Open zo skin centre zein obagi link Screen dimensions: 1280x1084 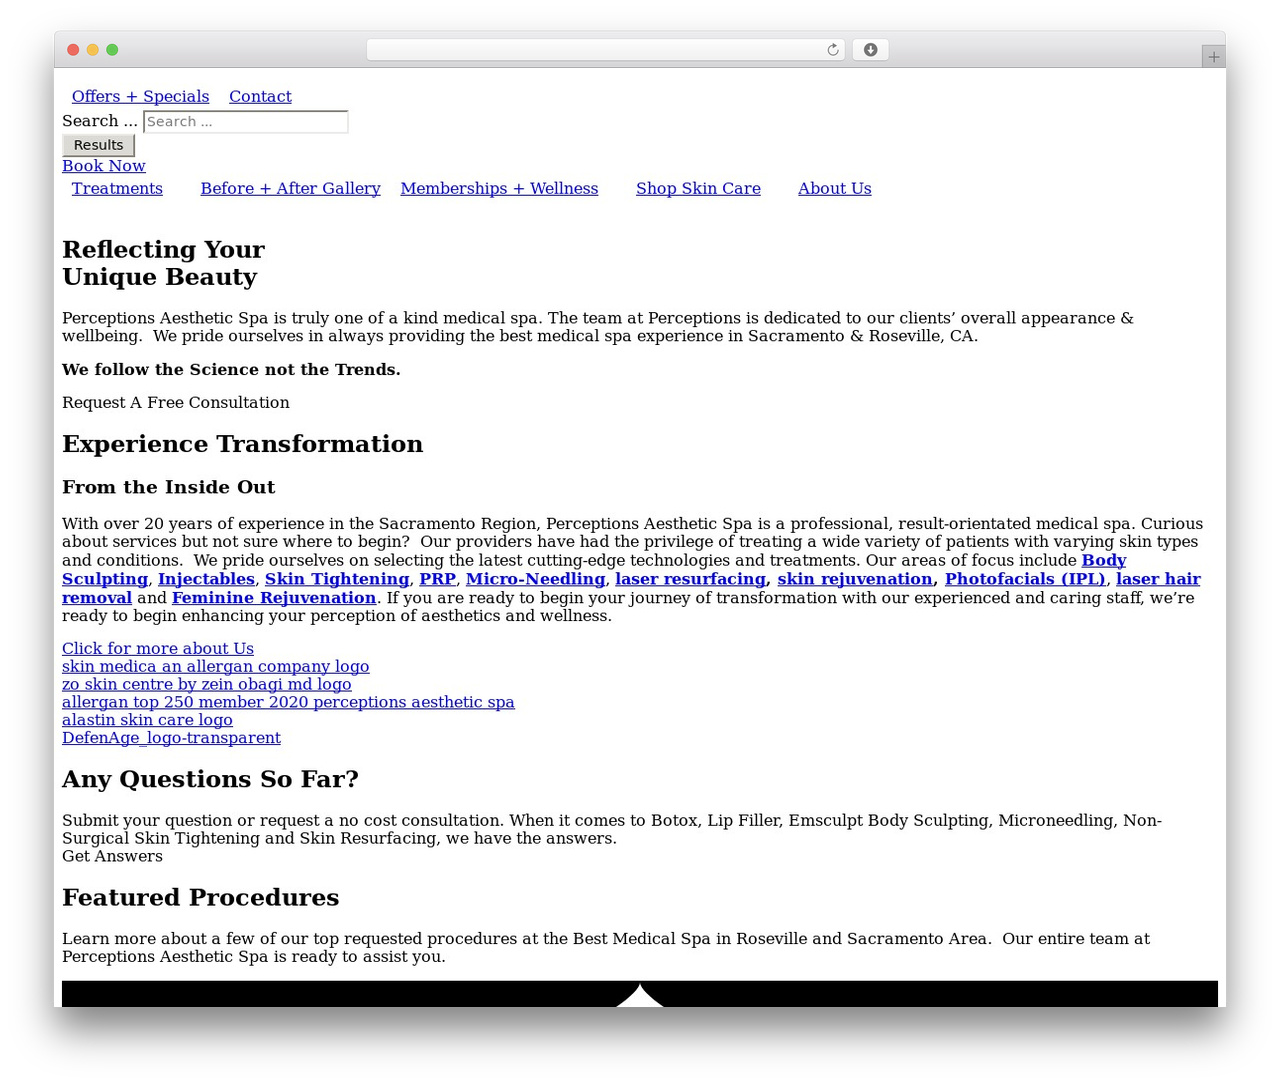coord(207,684)
